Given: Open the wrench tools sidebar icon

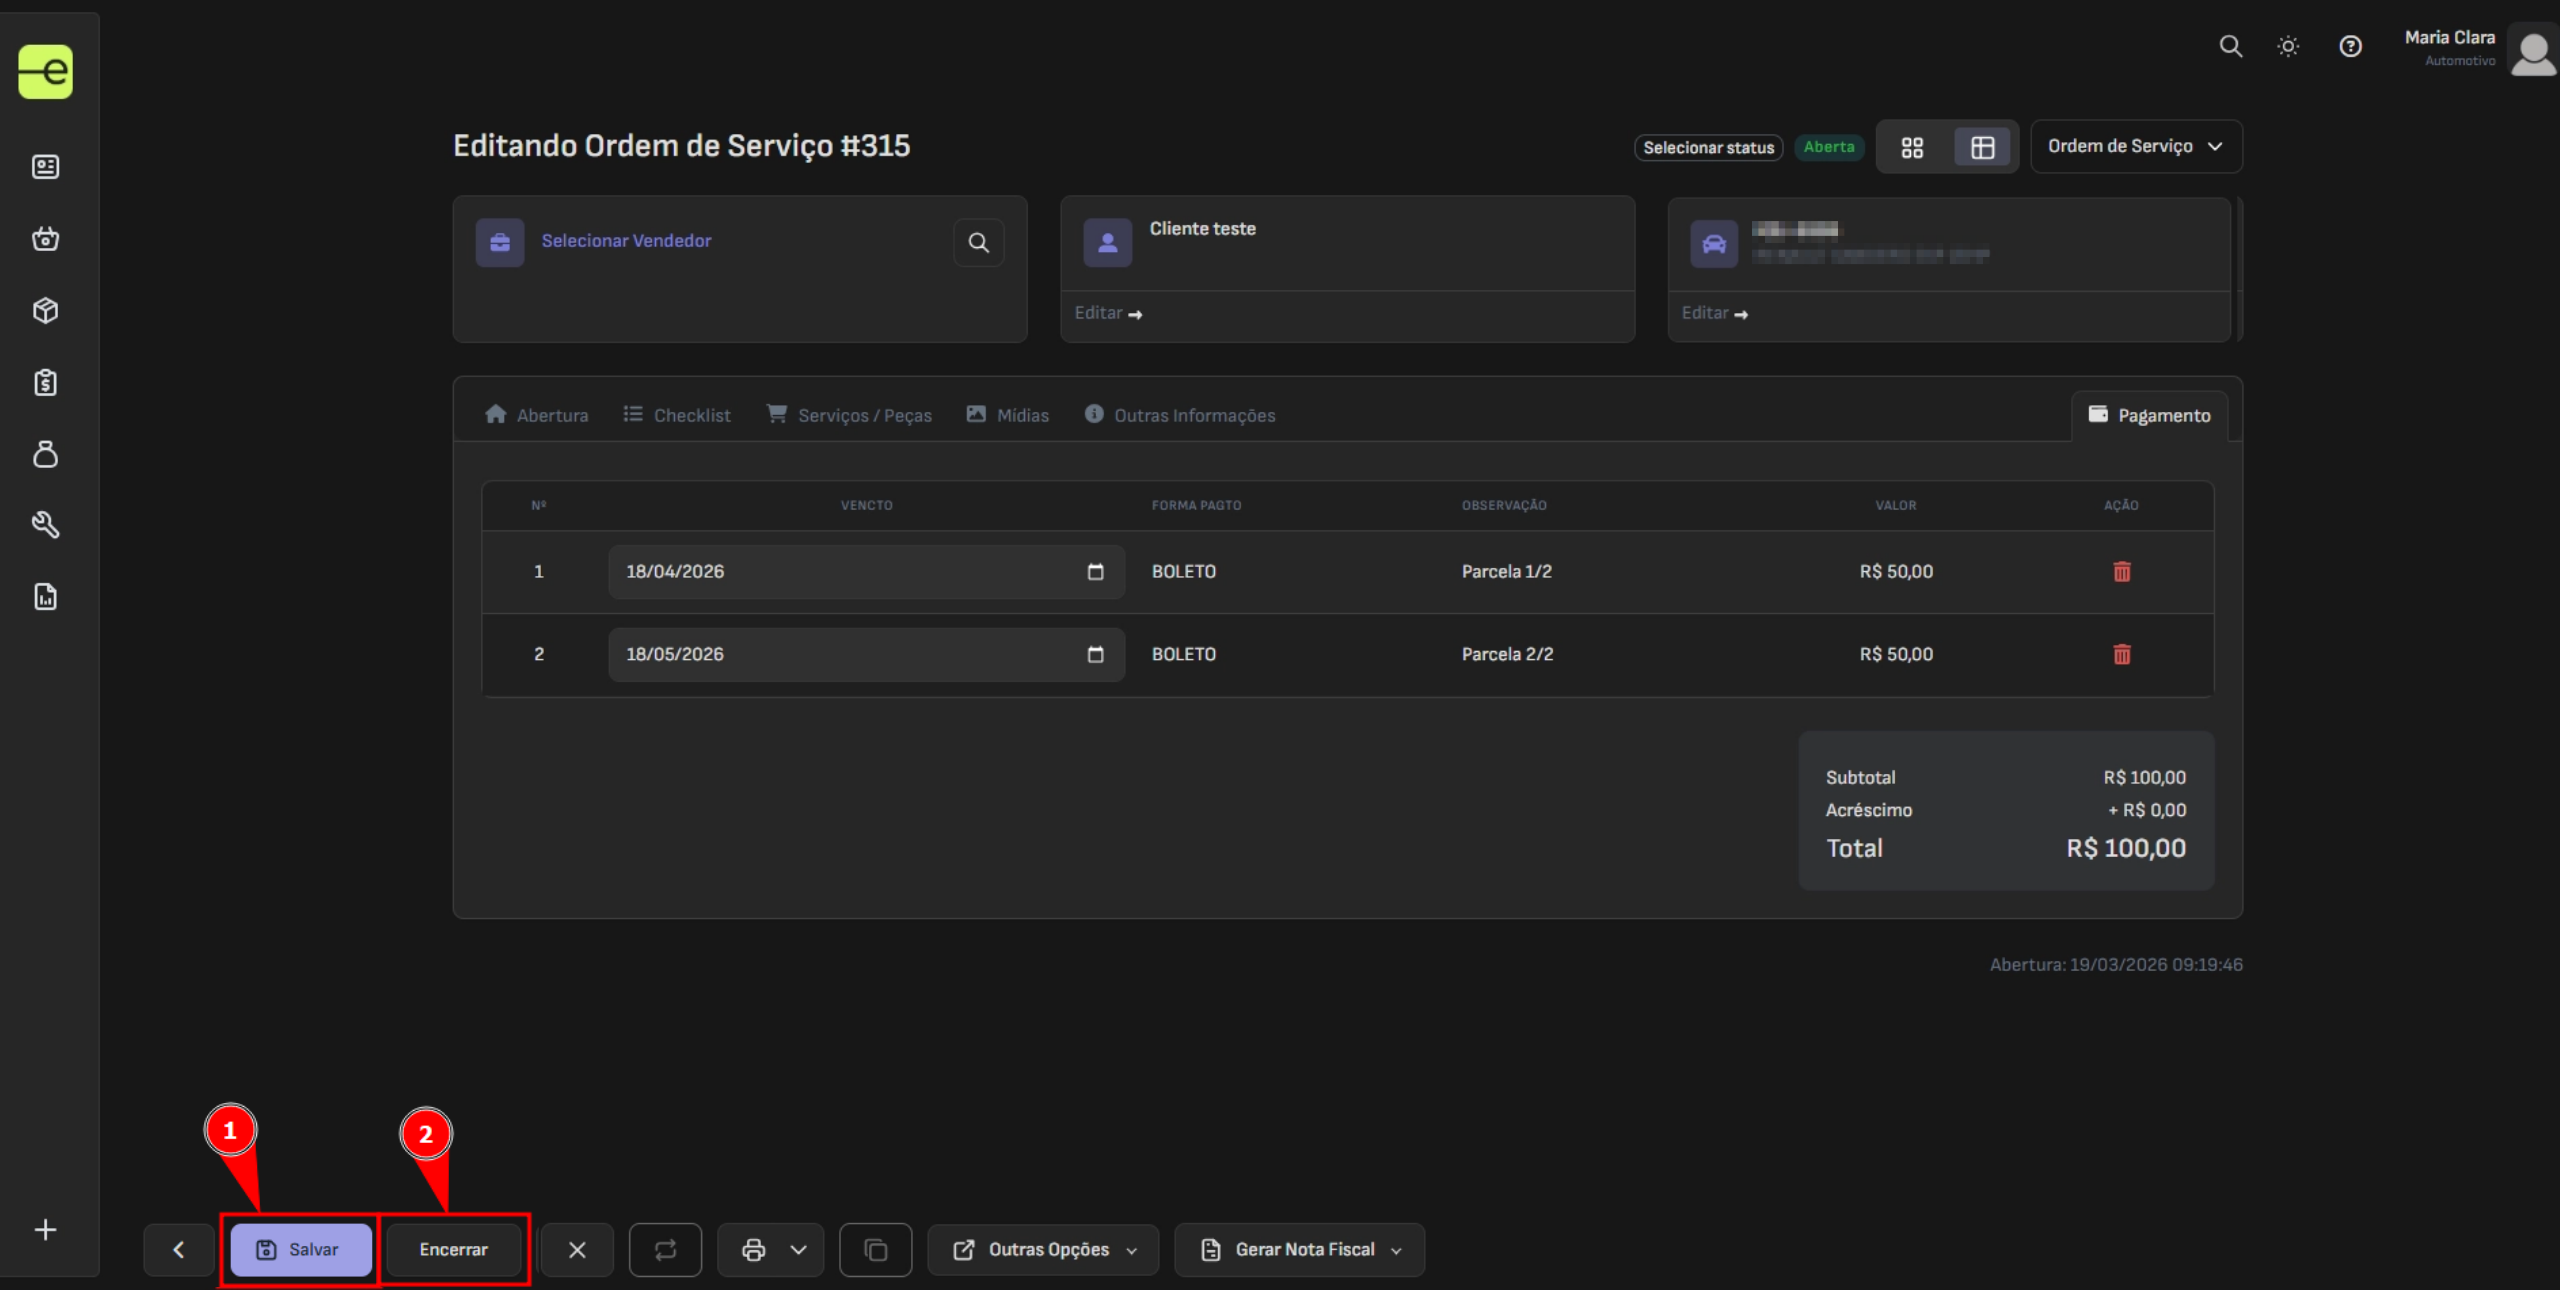Looking at the screenshot, I should pyautogui.click(x=45, y=525).
